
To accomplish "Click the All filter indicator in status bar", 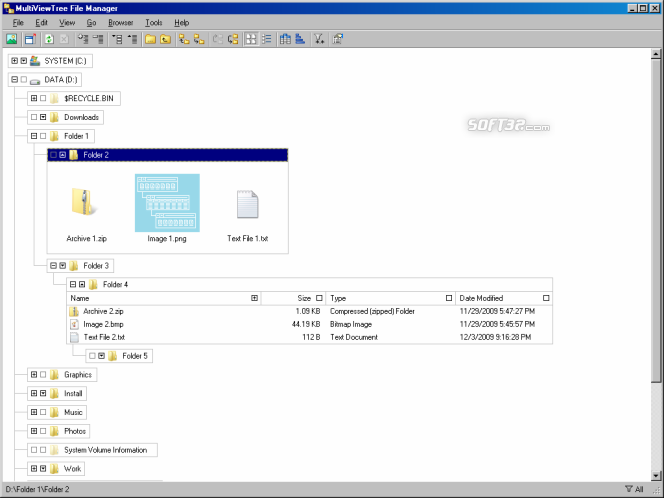I will click(634, 489).
